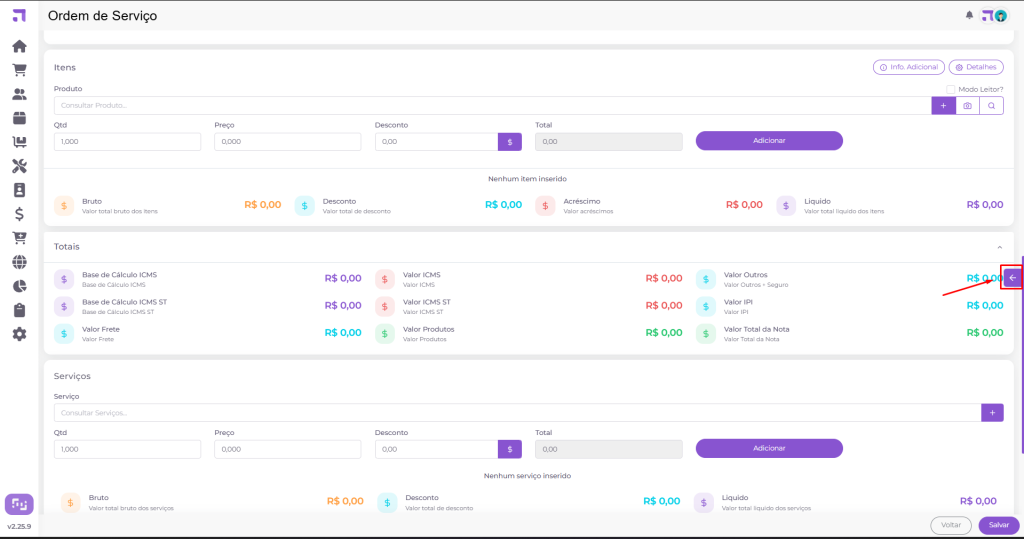Click the magnifier icon in product field
The width and height of the screenshot is (1024, 539).
click(991, 105)
